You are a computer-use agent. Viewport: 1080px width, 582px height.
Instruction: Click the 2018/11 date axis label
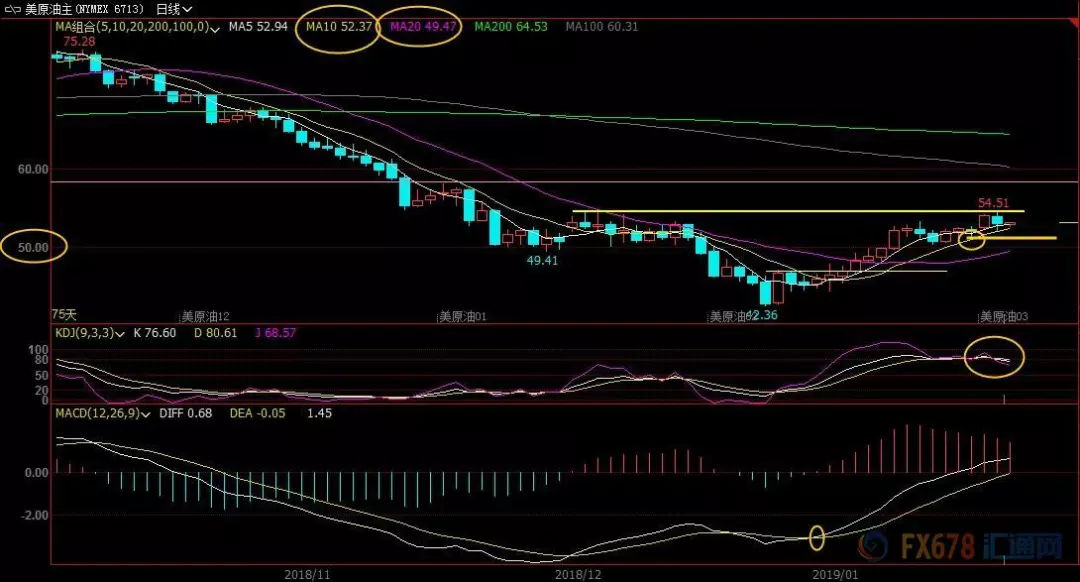click(308, 574)
